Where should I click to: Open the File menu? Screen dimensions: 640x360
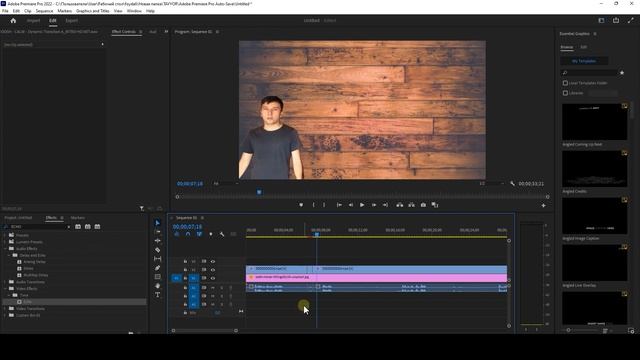pos(5,11)
